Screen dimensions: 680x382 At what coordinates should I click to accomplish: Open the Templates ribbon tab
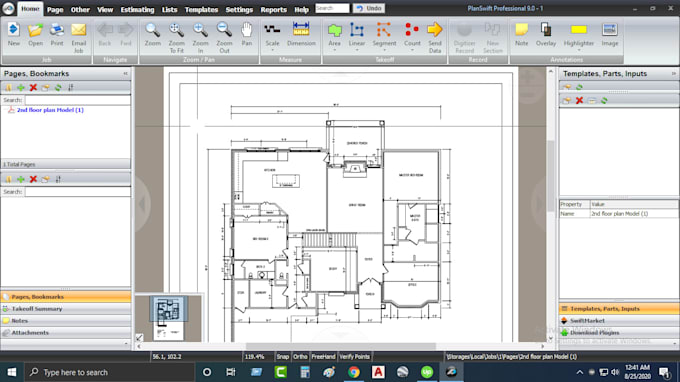tap(201, 9)
